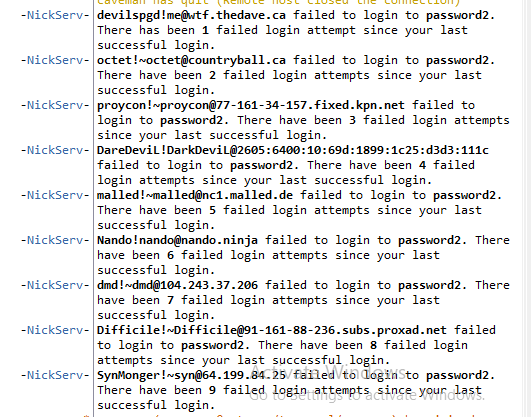Click the vertical scrollbar track of chat log

[526, 208]
